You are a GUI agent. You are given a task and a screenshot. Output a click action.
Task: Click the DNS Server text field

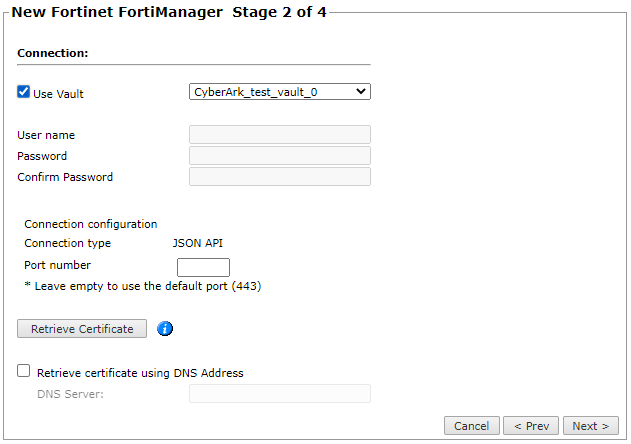[x=279, y=393]
